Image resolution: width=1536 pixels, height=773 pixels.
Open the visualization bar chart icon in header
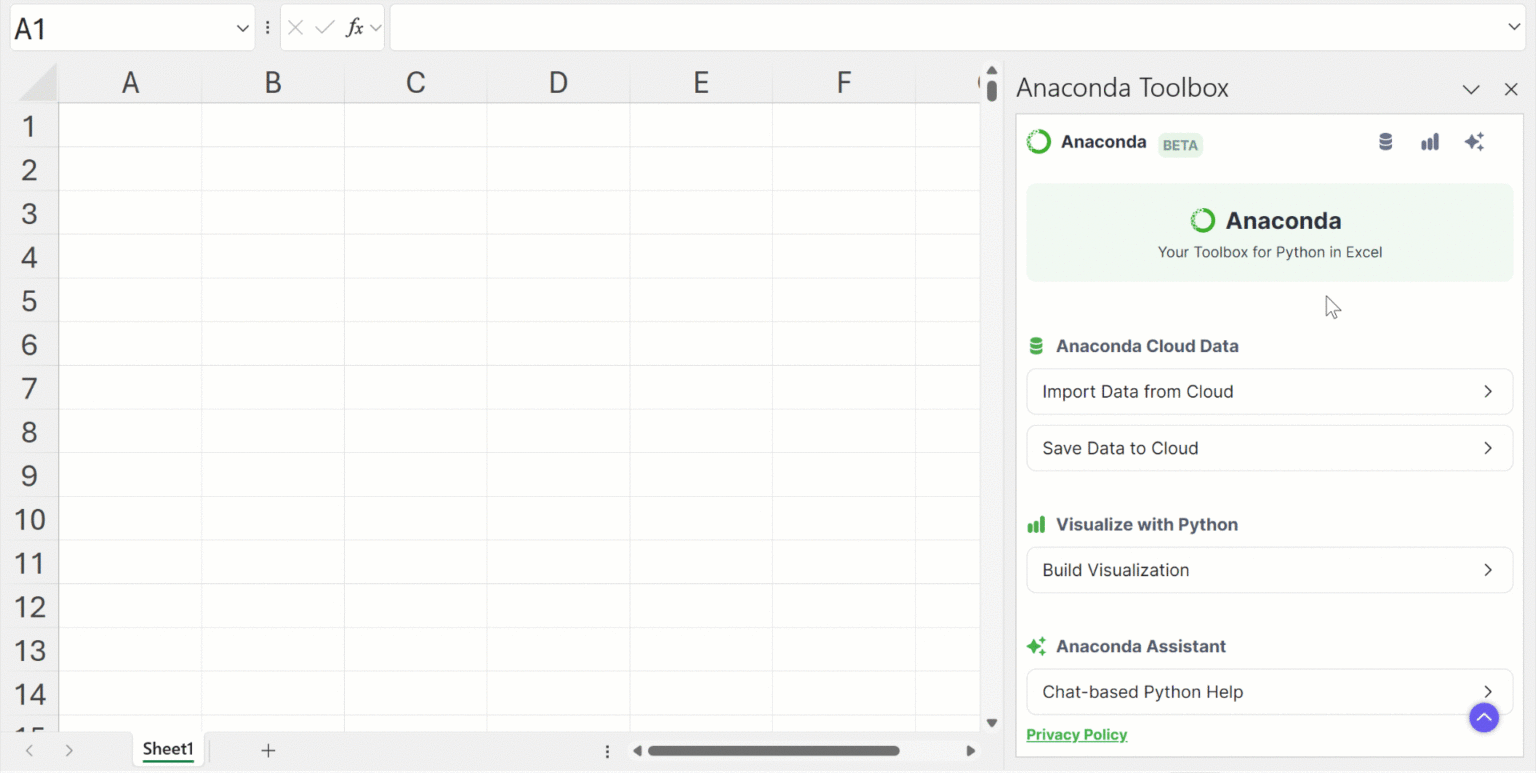pyautogui.click(x=1430, y=142)
